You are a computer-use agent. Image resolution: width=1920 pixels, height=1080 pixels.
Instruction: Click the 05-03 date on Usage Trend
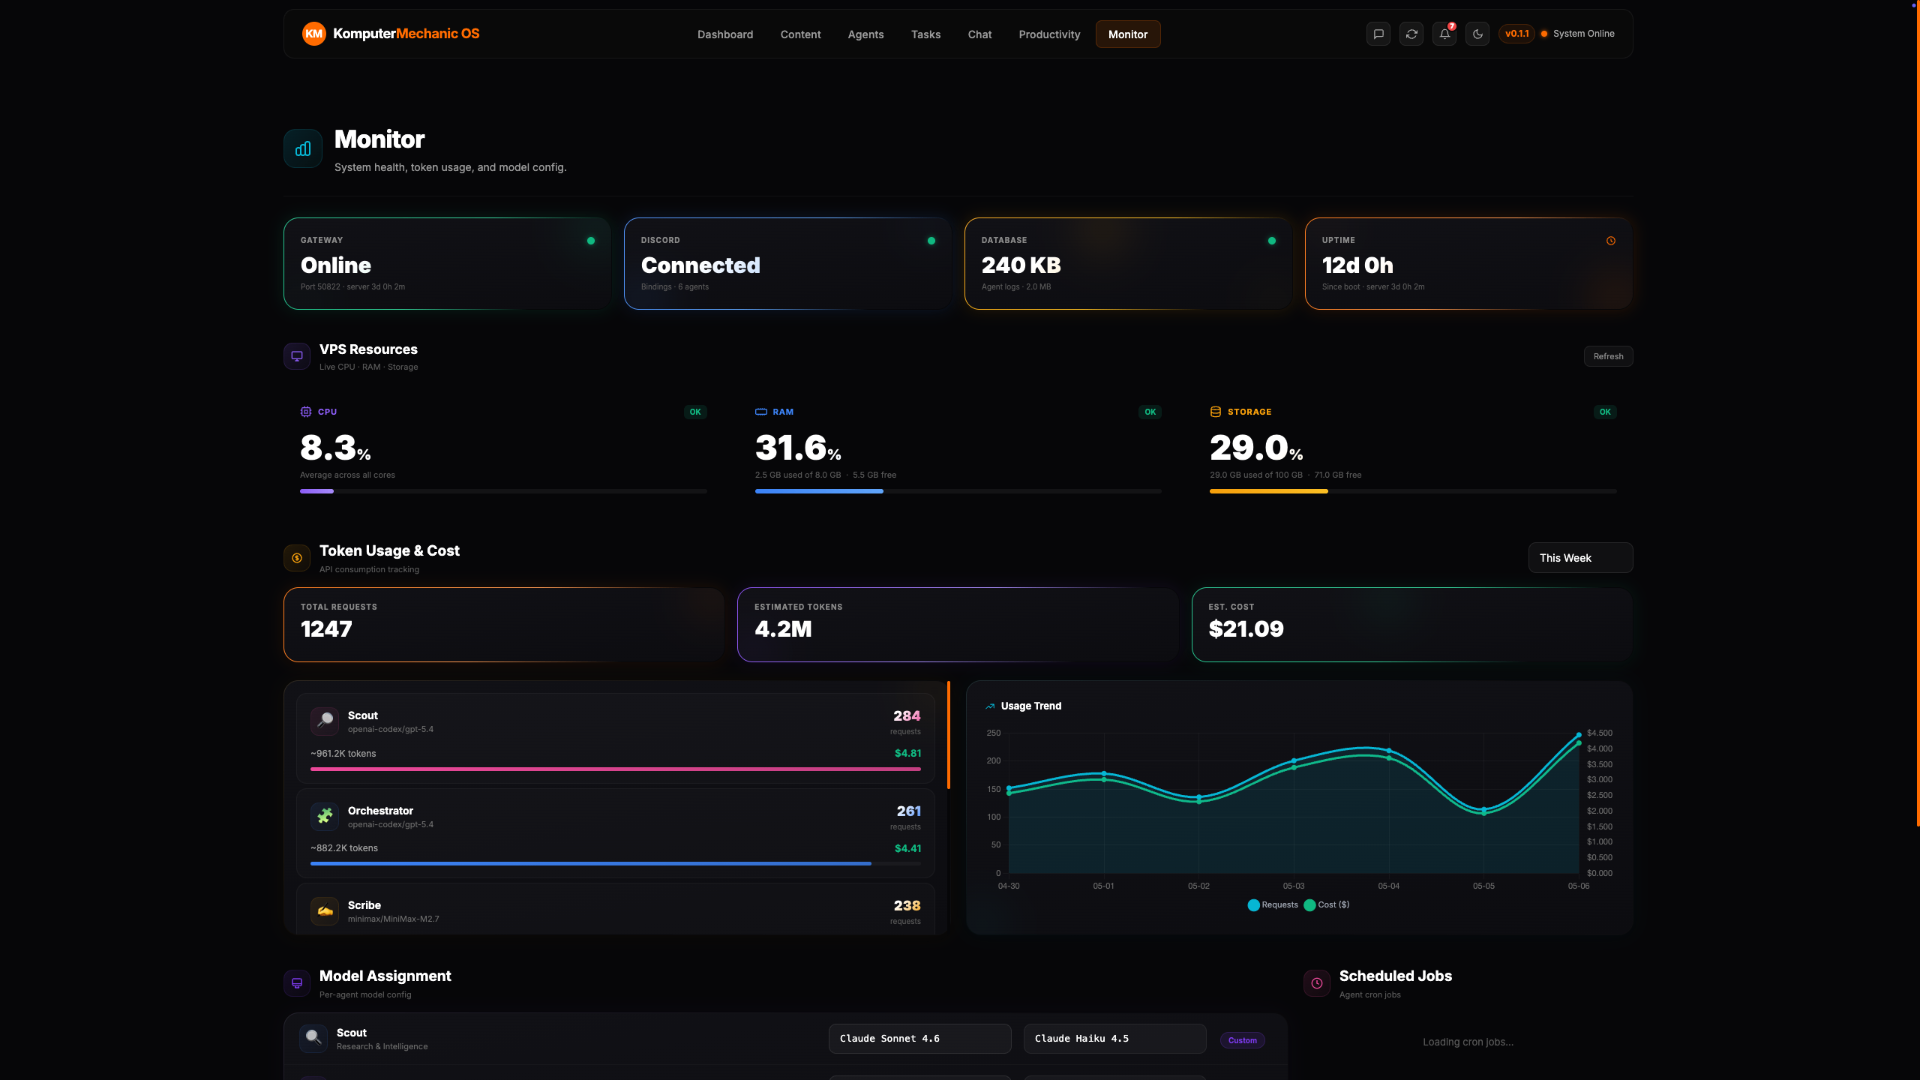1293,886
